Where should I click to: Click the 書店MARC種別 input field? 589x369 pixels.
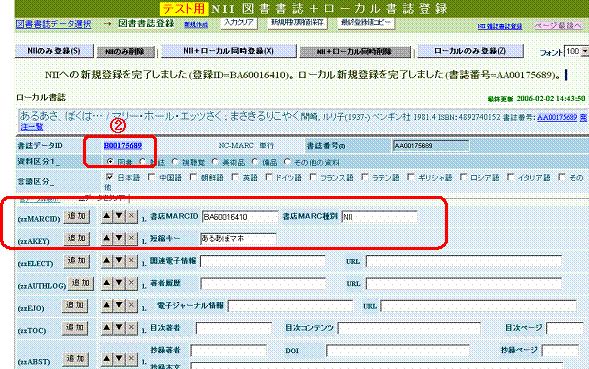point(379,217)
